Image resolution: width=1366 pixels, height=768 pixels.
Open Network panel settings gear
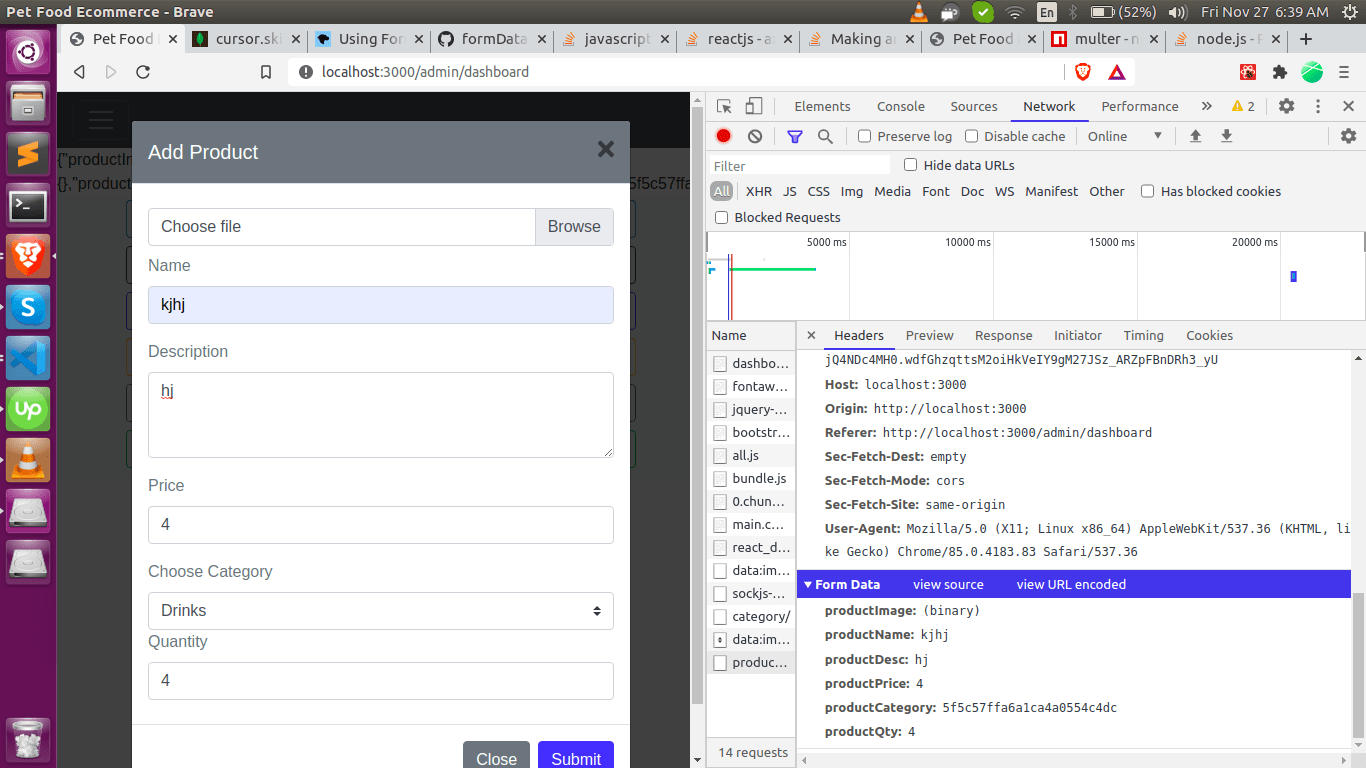pos(1349,136)
